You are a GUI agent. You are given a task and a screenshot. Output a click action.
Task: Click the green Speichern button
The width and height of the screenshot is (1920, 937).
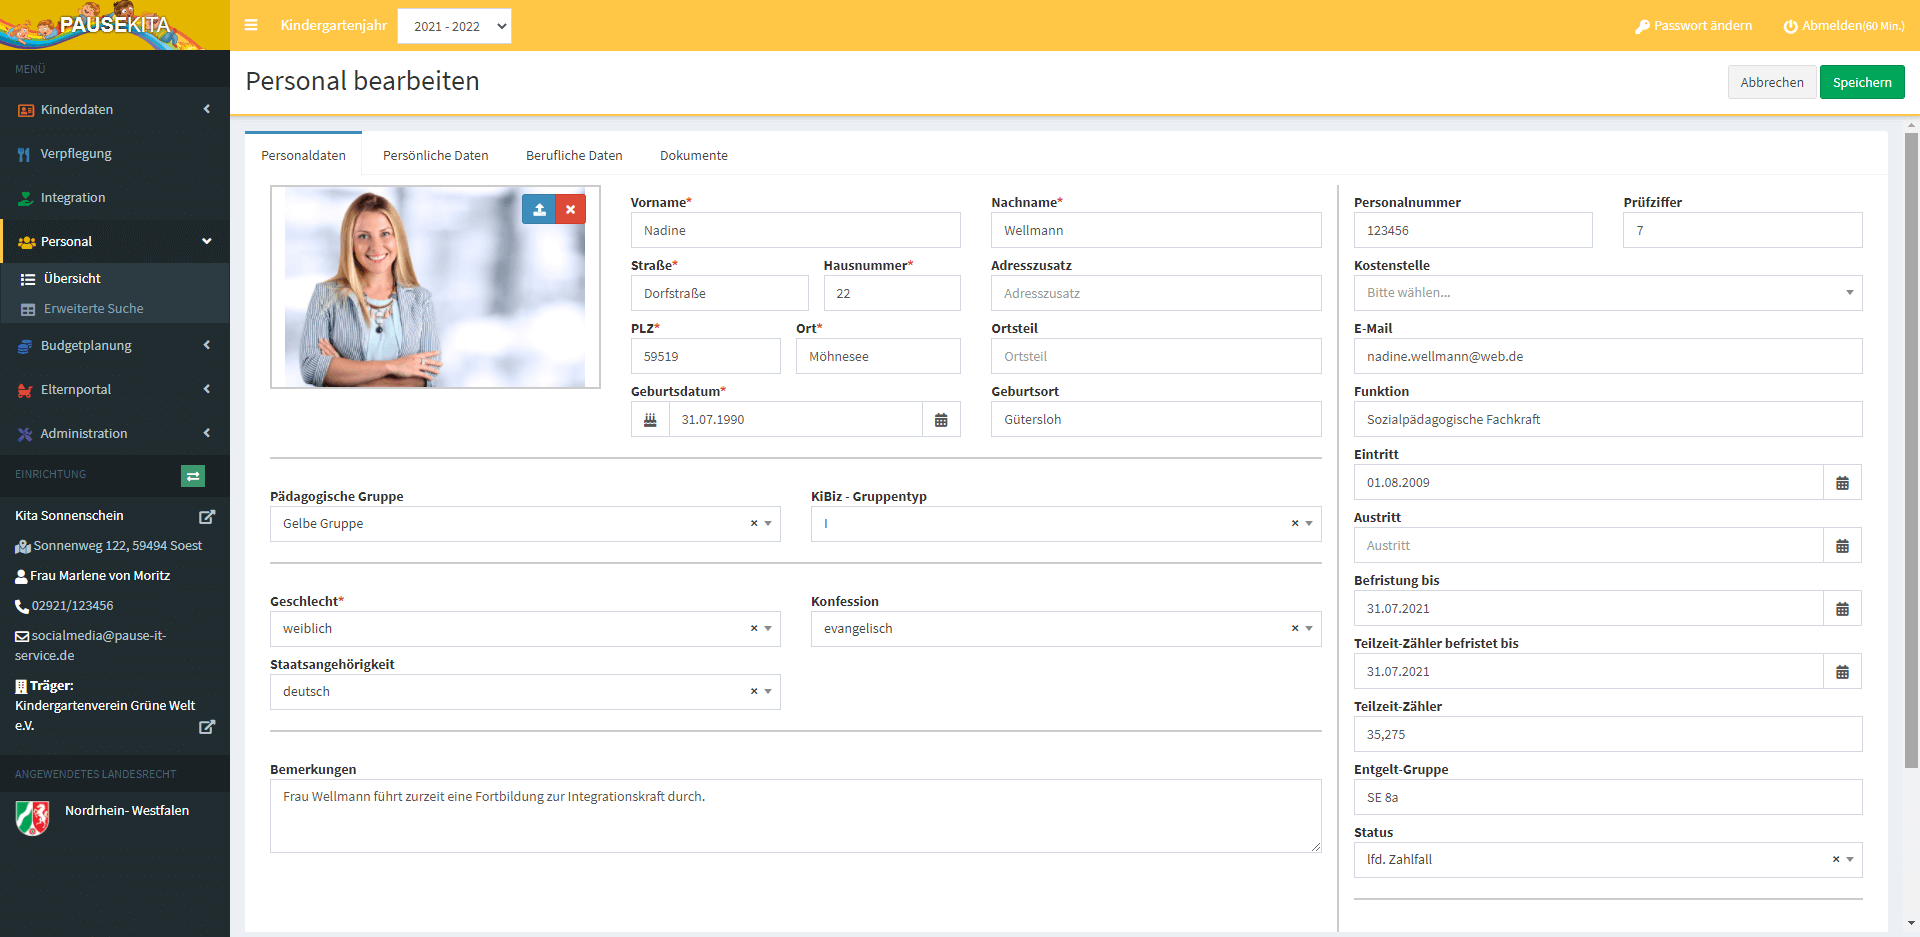click(x=1861, y=82)
